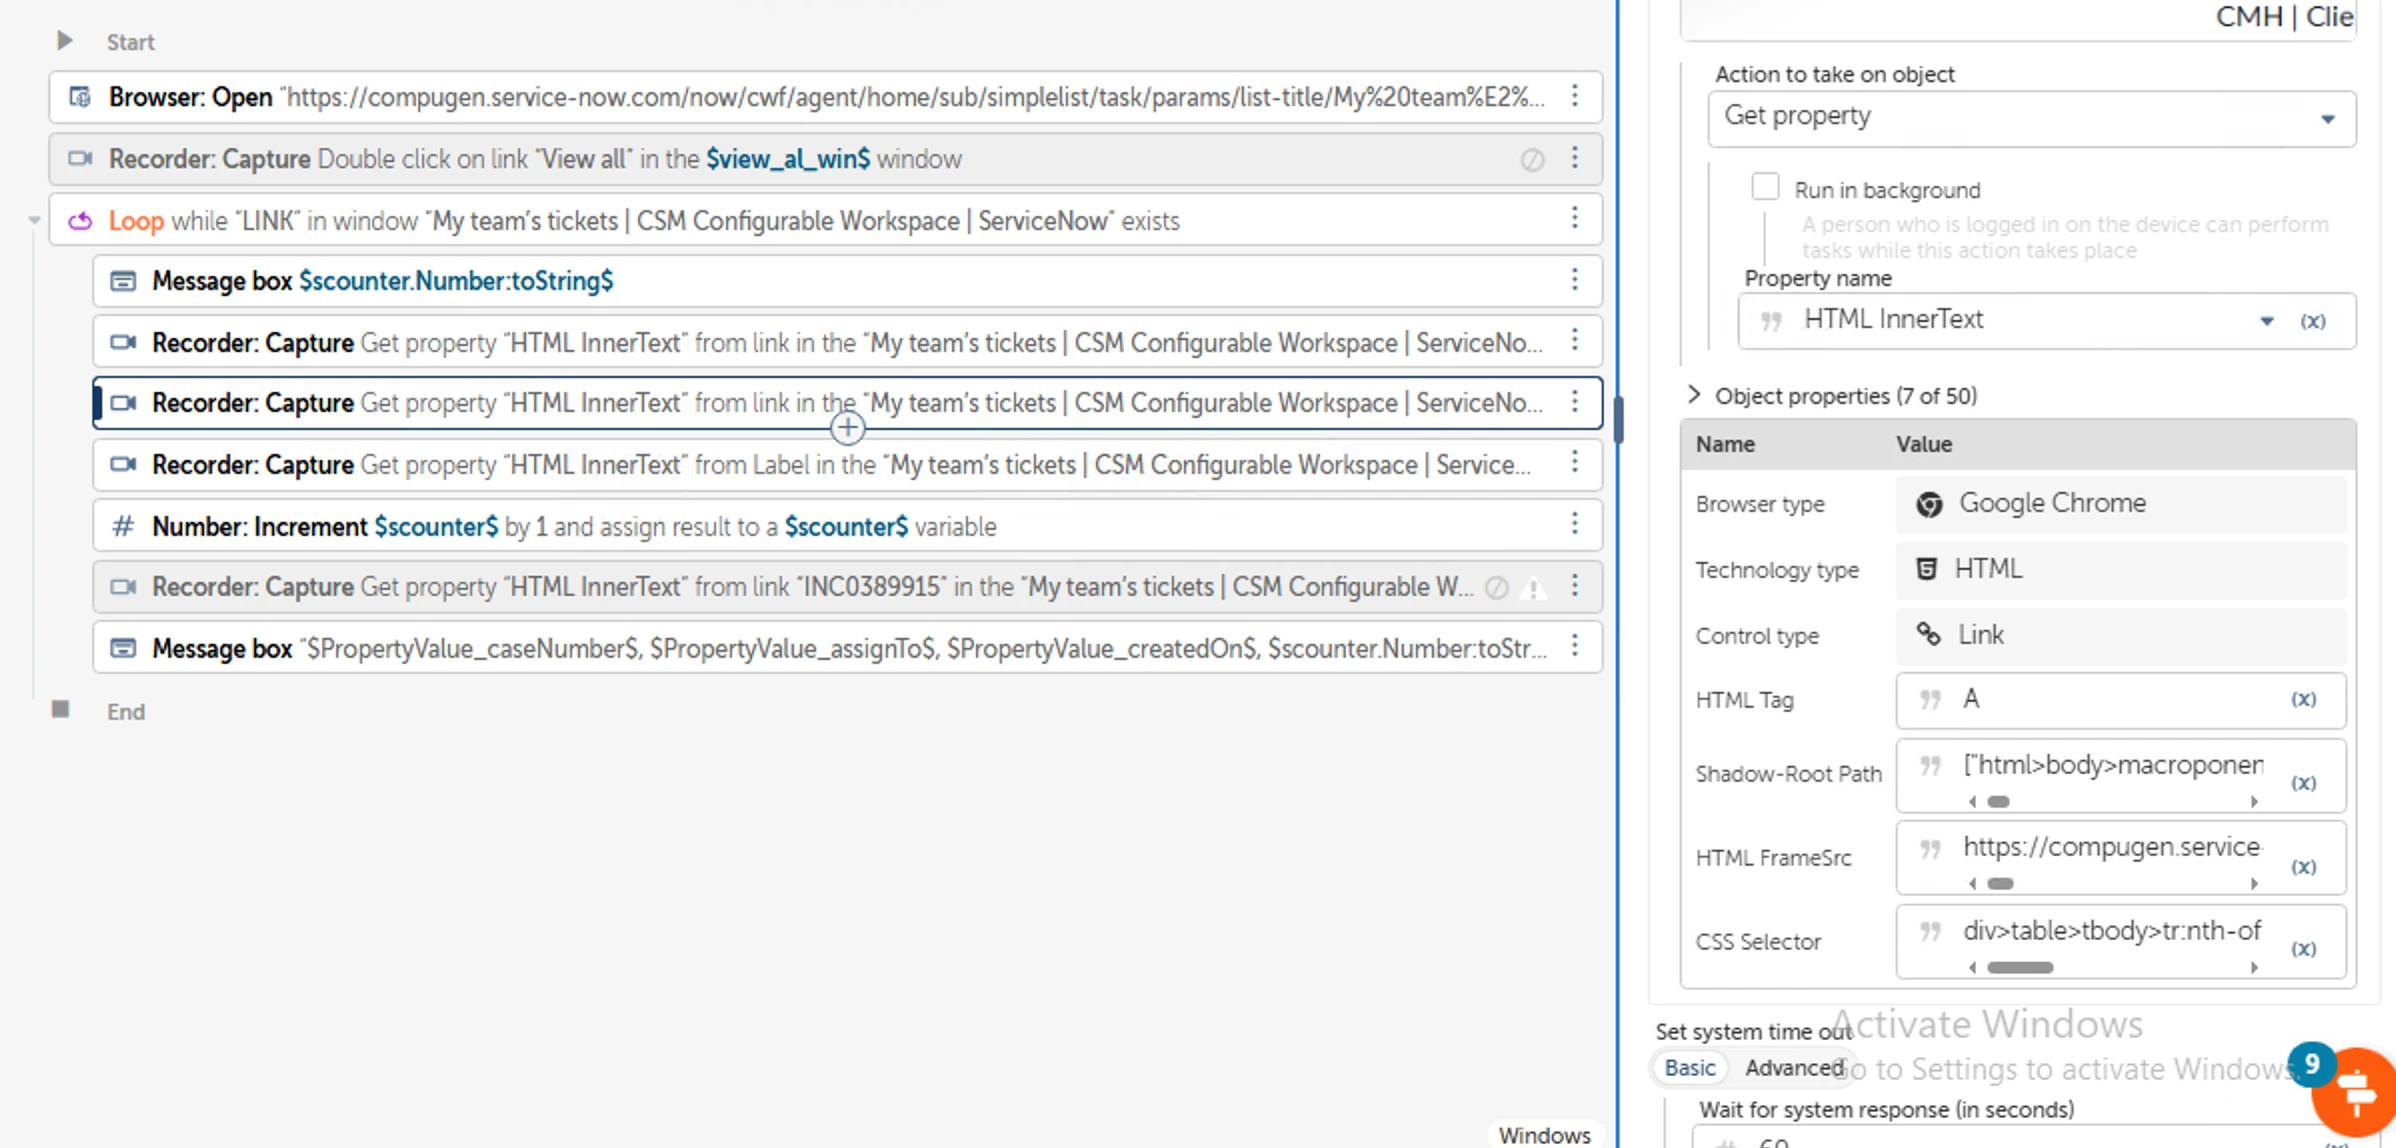
Task: Click the Message box $scounter row icon
Action: [x=123, y=281]
